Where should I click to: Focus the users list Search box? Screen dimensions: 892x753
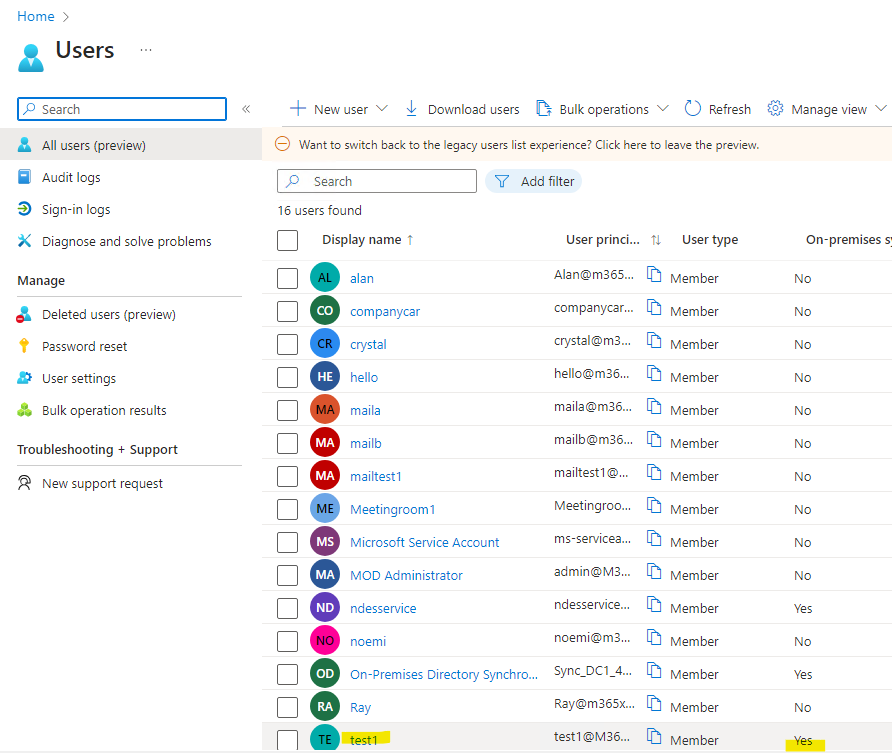377,181
